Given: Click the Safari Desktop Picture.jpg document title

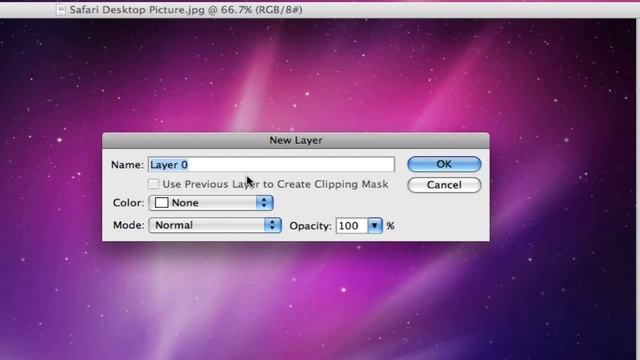Looking at the screenshot, I should 186,10.
